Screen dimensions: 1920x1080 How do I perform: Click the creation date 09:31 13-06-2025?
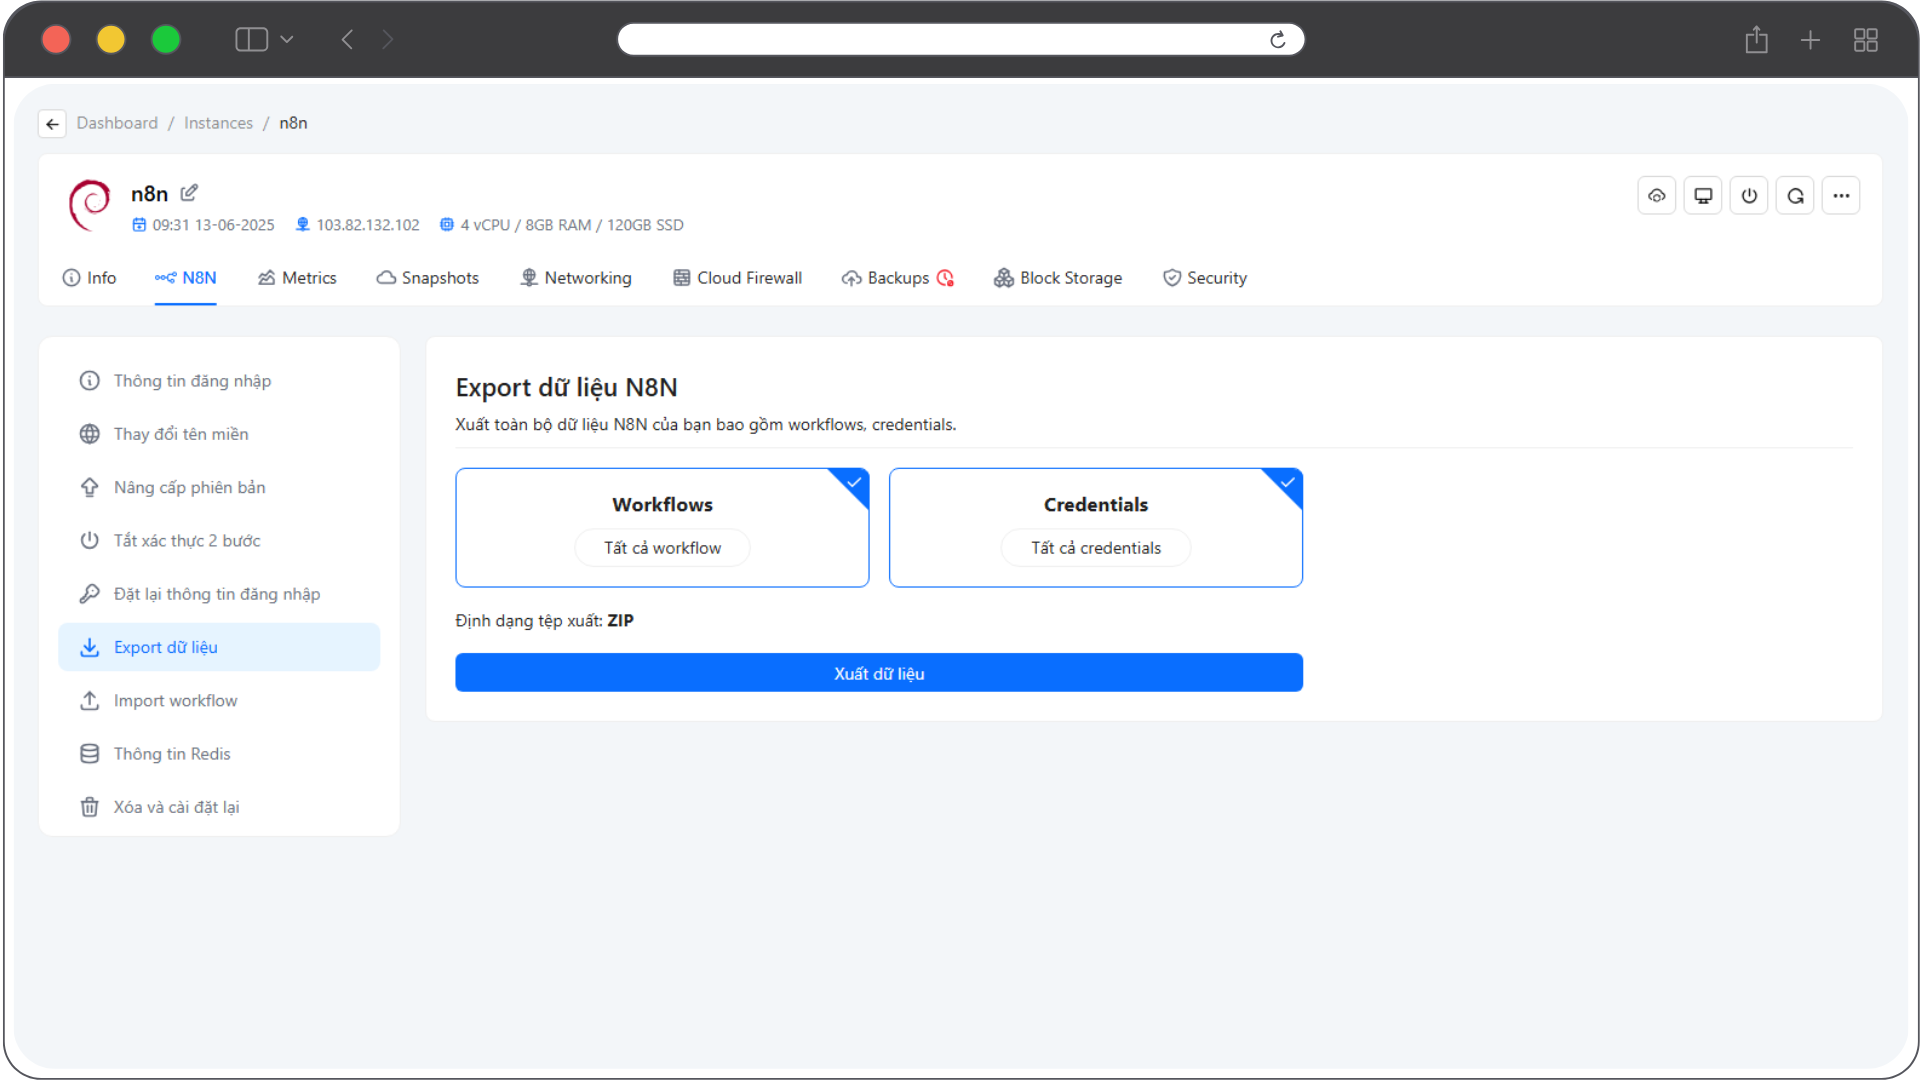coord(213,225)
